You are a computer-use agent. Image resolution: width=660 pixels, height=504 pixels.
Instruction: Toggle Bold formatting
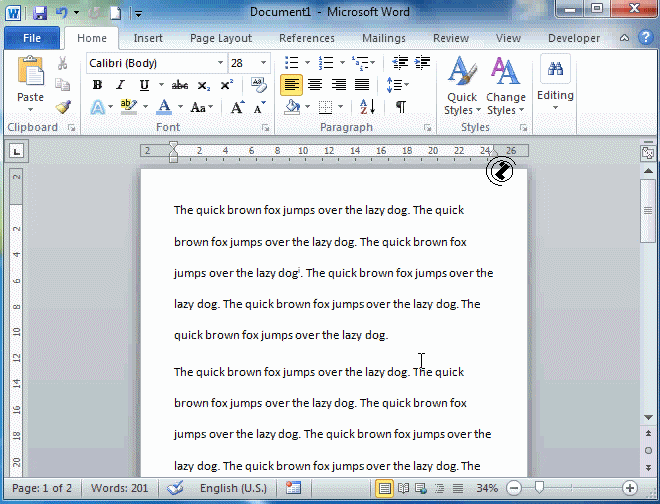pyautogui.click(x=97, y=85)
